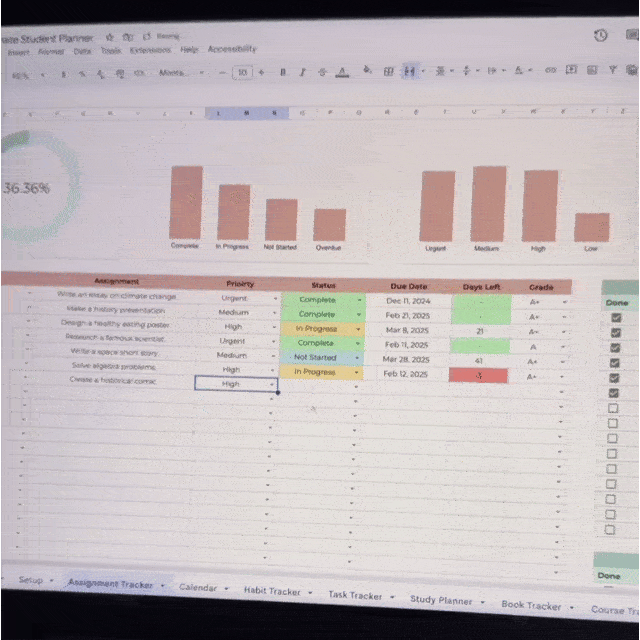Open Status dropdown showing Not Started
This screenshot has height=640, width=640.
coord(358,357)
